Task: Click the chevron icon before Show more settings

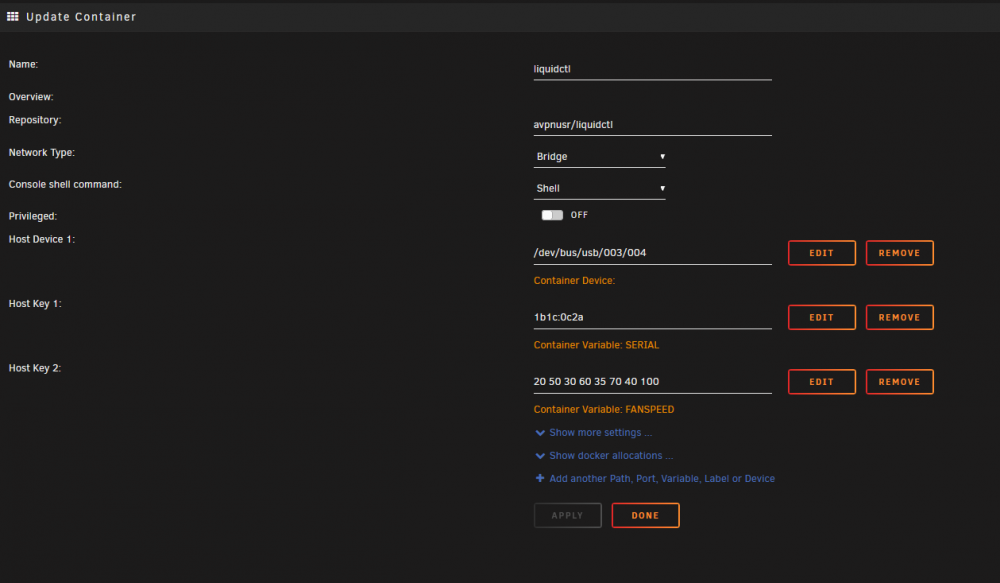Action: click(540, 433)
